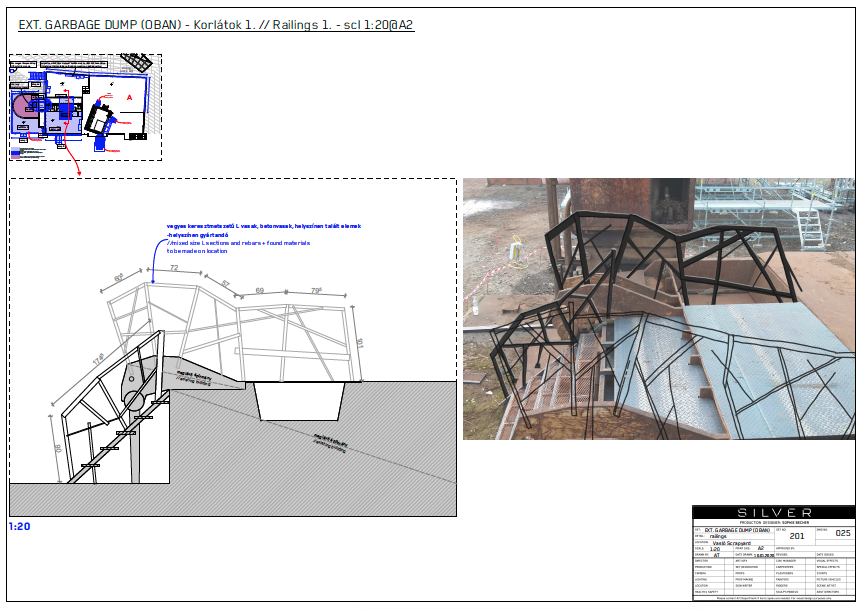Click the PRODUCTION DESIGNER: SOPHIE BECHER banner
The image size is (863, 610).
(x=775, y=523)
